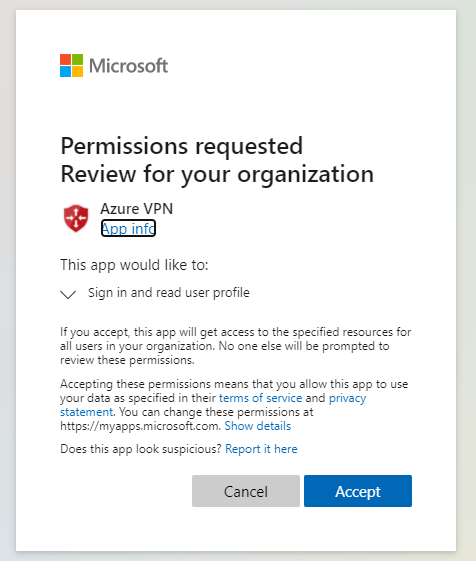Click the Azure VPN app name
Image resolution: width=476 pixels, height=561 pixels.
pos(137,209)
